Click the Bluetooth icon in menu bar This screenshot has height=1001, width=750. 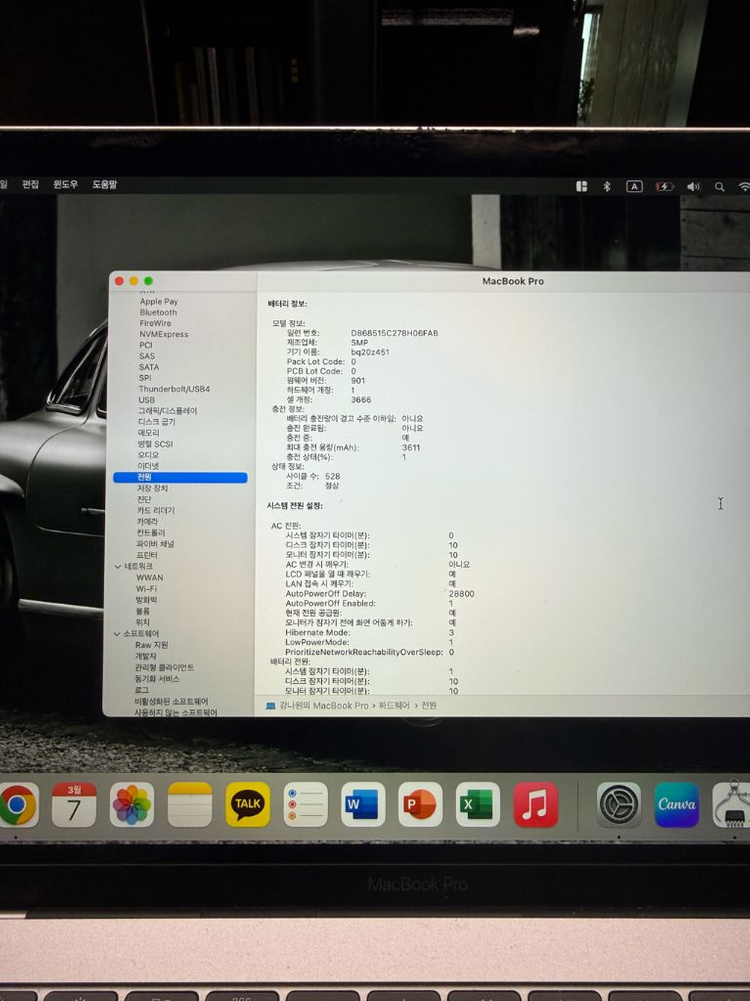tap(606, 186)
